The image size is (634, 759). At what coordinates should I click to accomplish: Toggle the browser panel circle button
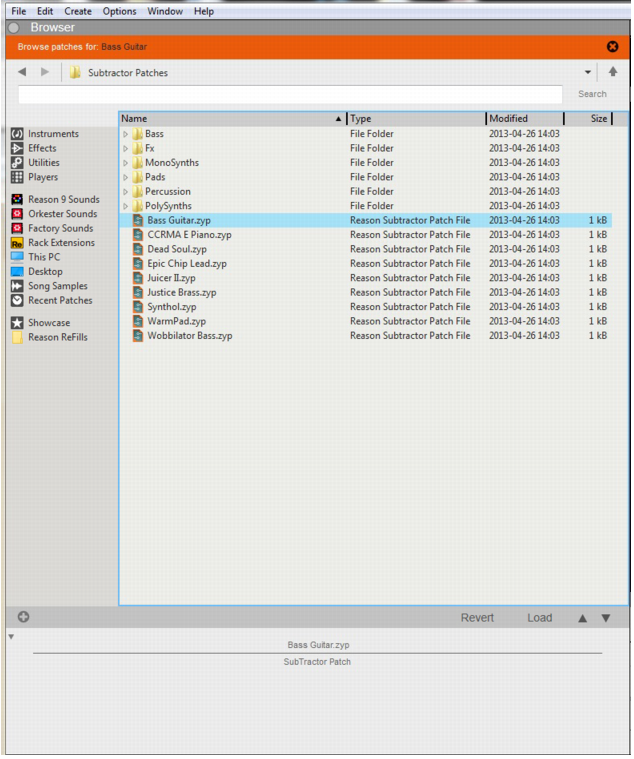click(x=14, y=28)
